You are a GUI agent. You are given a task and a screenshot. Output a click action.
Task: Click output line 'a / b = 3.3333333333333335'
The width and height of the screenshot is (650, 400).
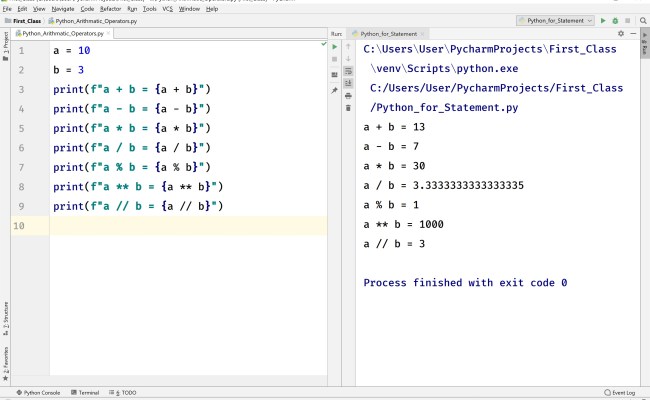(444, 185)
